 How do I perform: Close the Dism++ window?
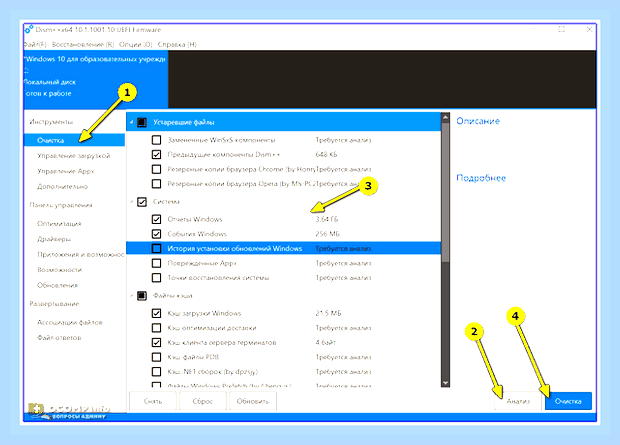coord(589,29)
